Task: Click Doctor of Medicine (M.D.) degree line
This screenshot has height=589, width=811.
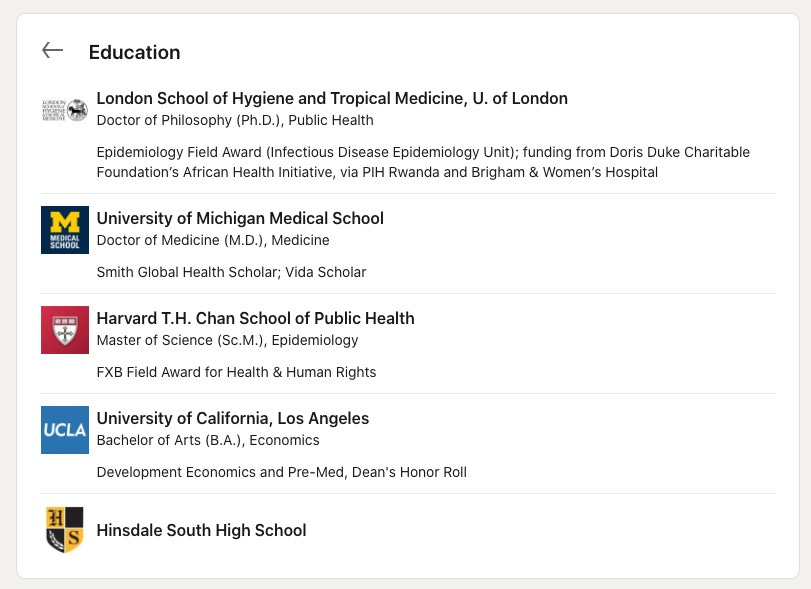Action: coord(213,240)
